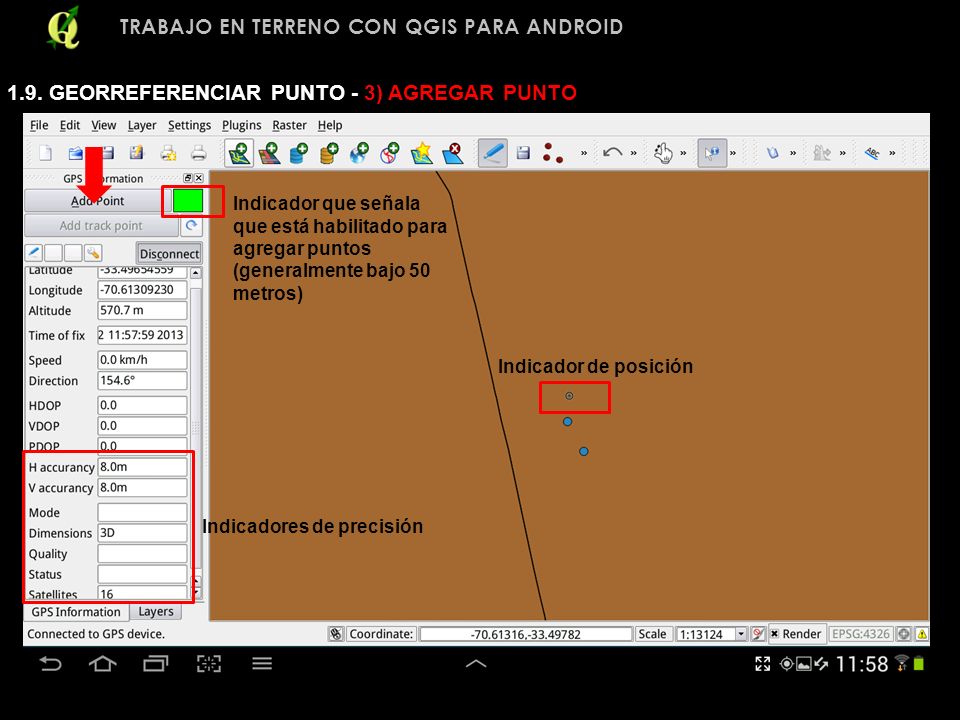The image size is (960, 720).
Task: Click the Add WMS Layer globe icon
Action: [x=359, y=153]
